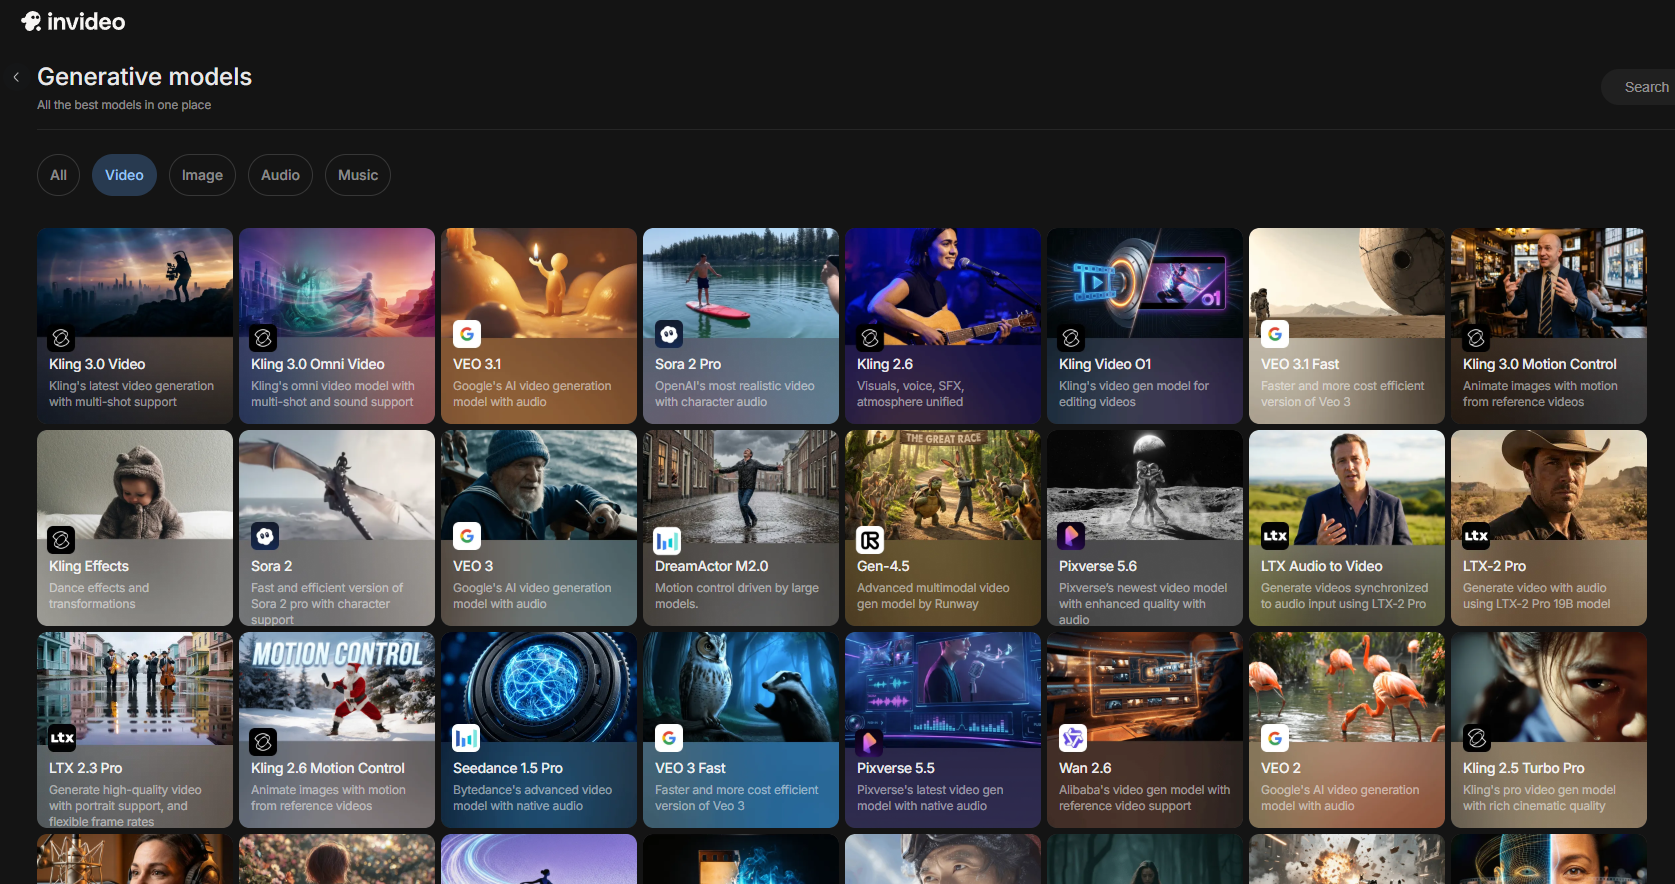1675x884 pixels.
Task: Click the OpenAI icon on Sora 2 Pro card
Action: pos(668,334)
